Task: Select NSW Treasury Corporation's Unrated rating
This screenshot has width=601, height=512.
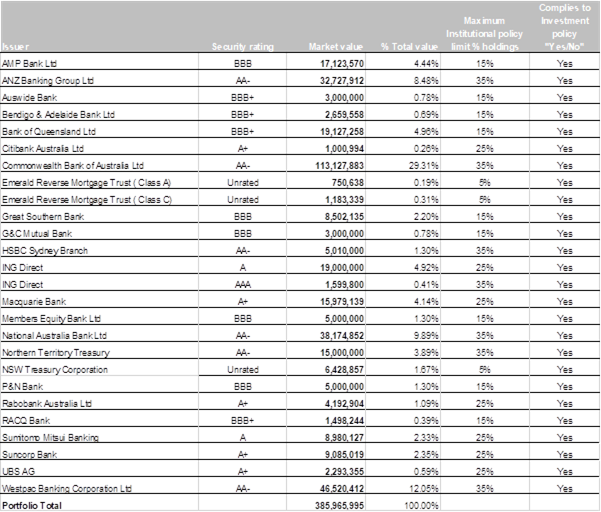Action: (243, 369)
